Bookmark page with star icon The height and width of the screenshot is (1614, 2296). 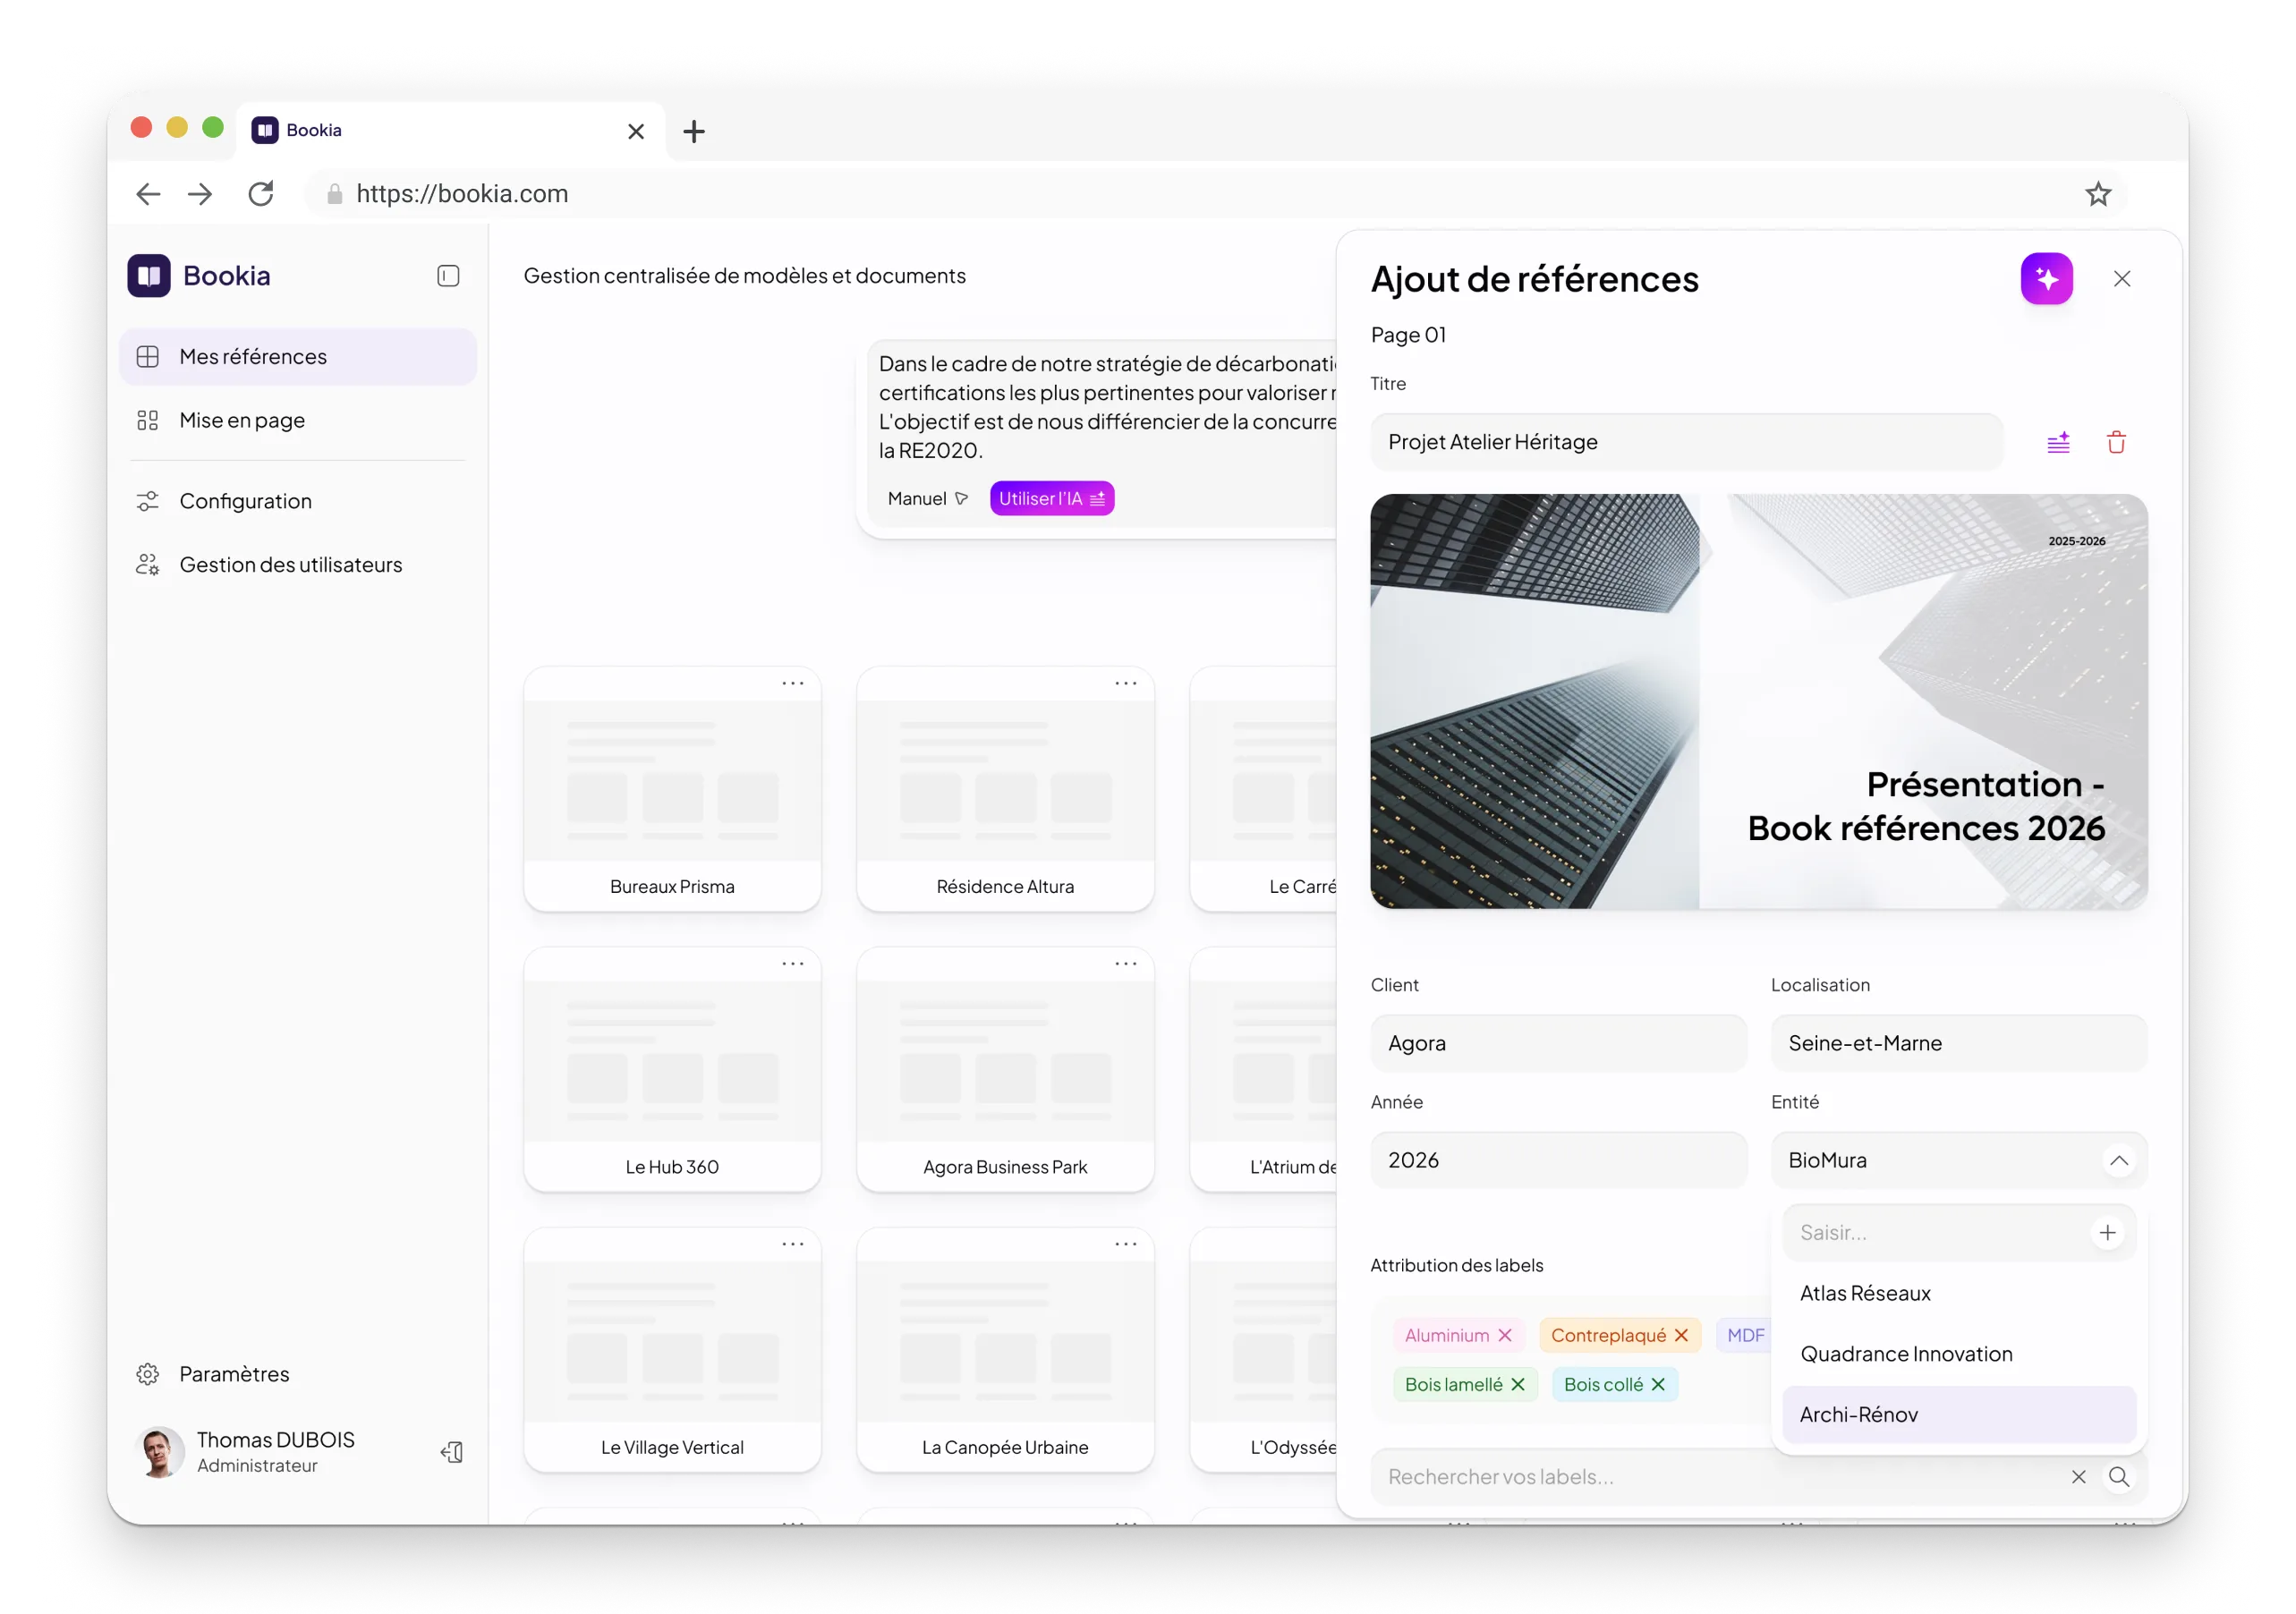pyautogui.click(x=2097, y=194)
